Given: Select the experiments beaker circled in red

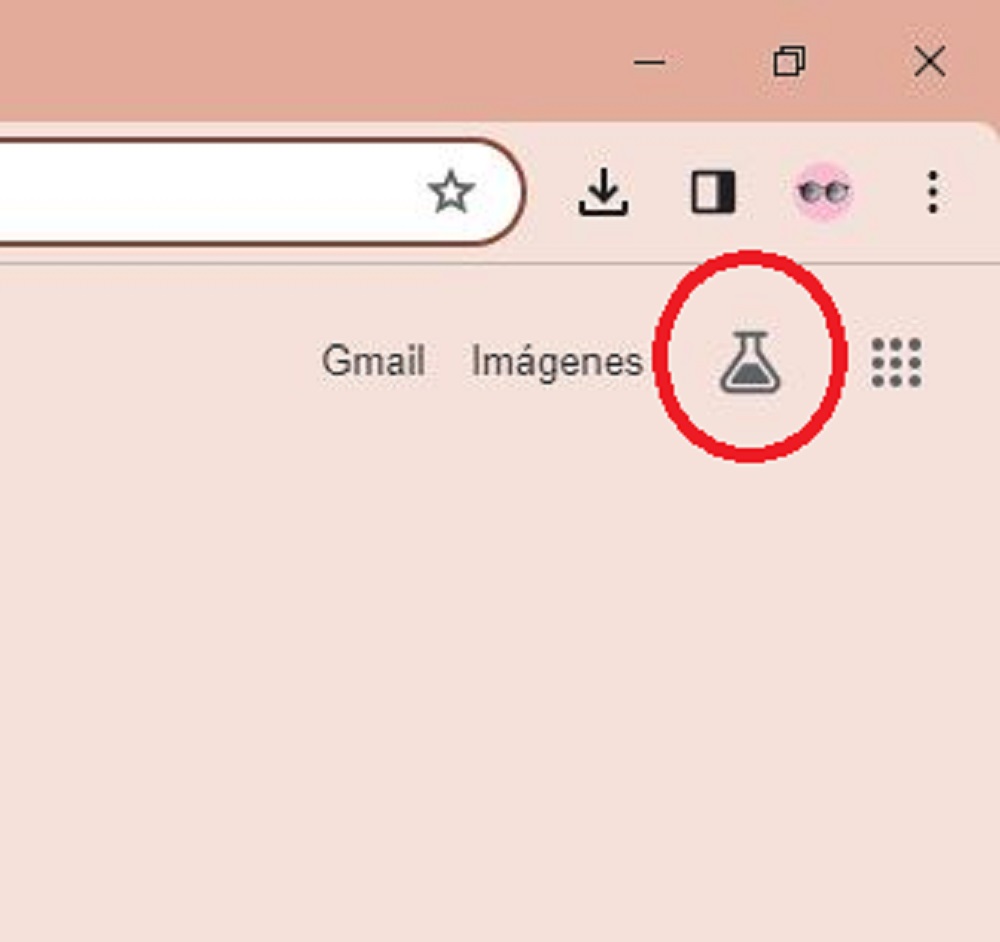Looking at the screenshot, I should [x=750, y=362].
